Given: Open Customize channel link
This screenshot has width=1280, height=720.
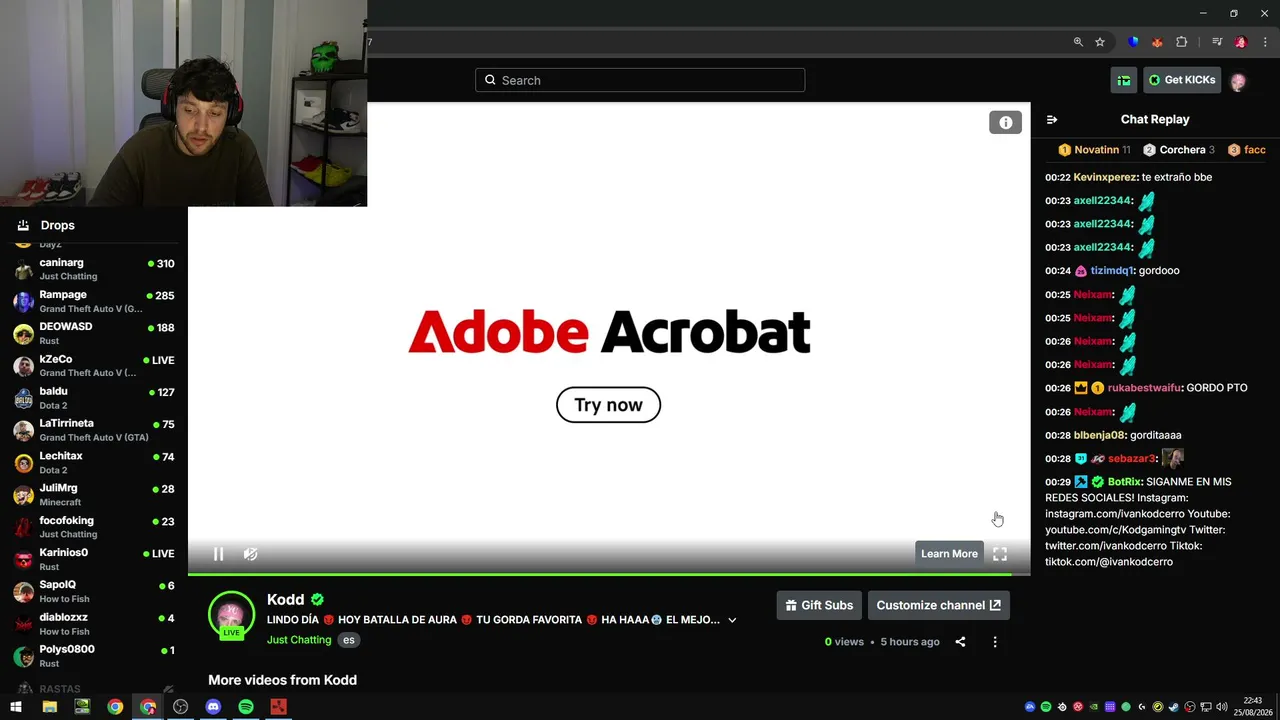Looking at the screenshot, I should [938, 605].
